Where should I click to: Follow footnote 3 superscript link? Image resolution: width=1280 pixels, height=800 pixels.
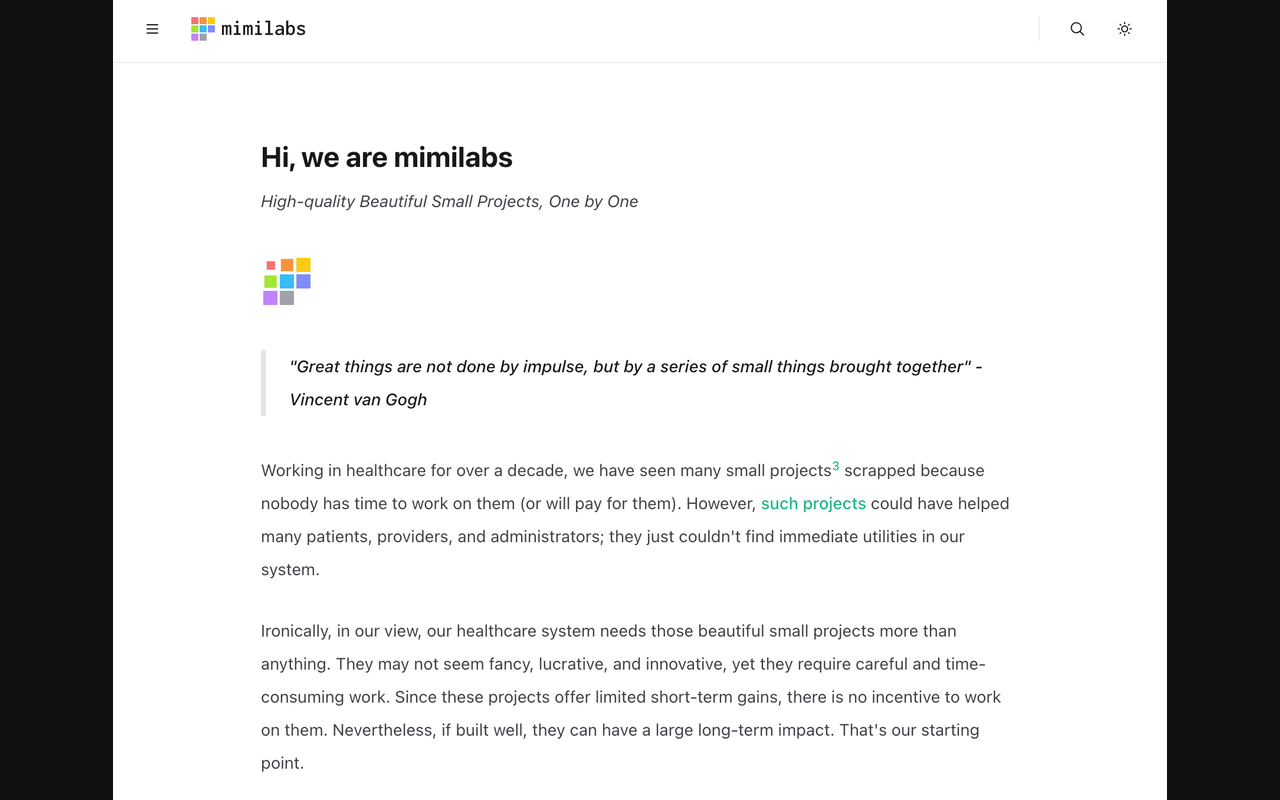tap(836, 466)
